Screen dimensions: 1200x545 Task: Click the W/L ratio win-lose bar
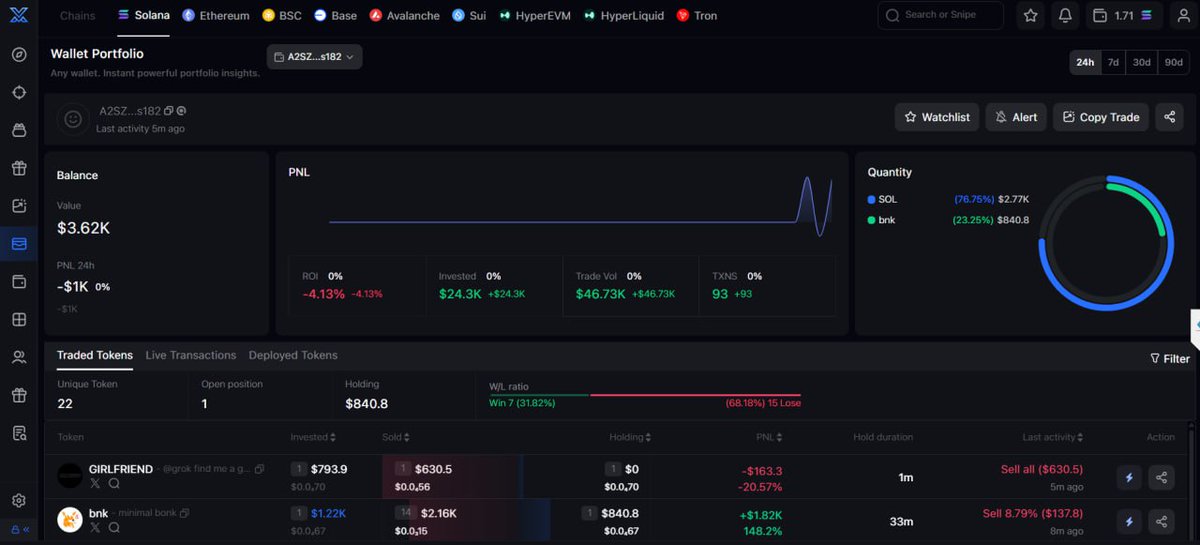pyautogui.click(x=645, y=395)
